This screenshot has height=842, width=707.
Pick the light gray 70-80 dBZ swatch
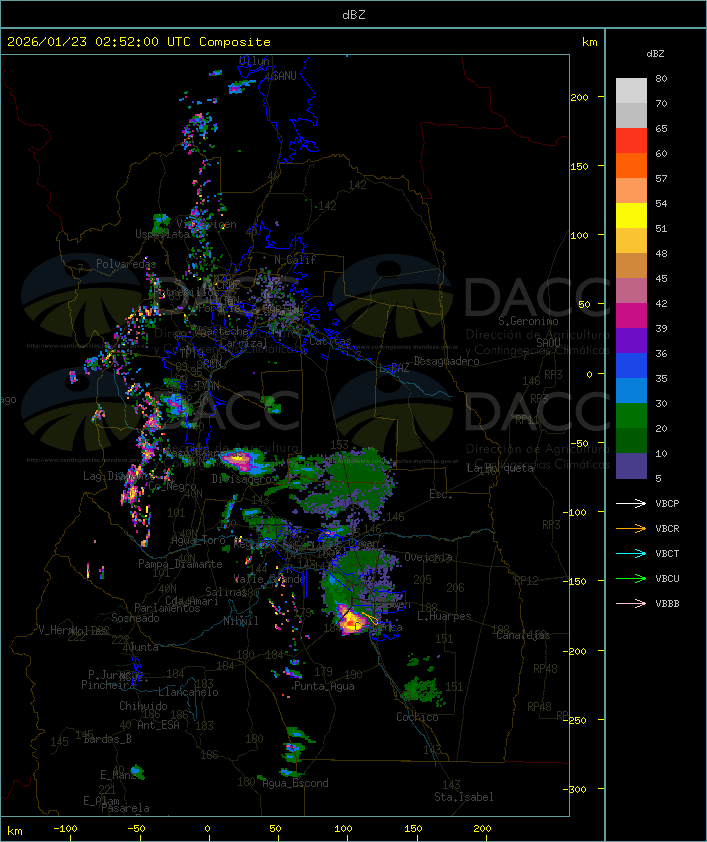631,91
